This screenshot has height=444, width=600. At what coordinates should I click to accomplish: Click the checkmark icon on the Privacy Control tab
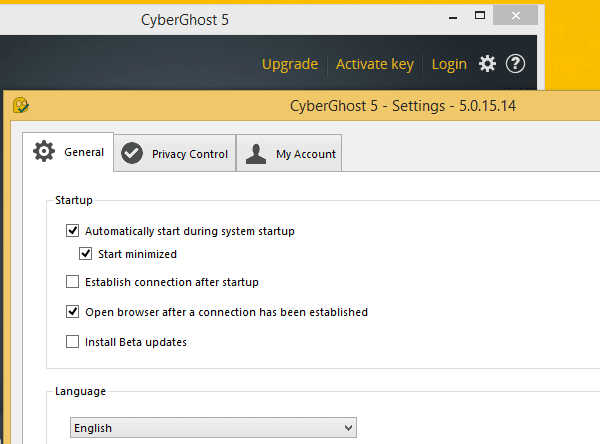pos(132,153)
